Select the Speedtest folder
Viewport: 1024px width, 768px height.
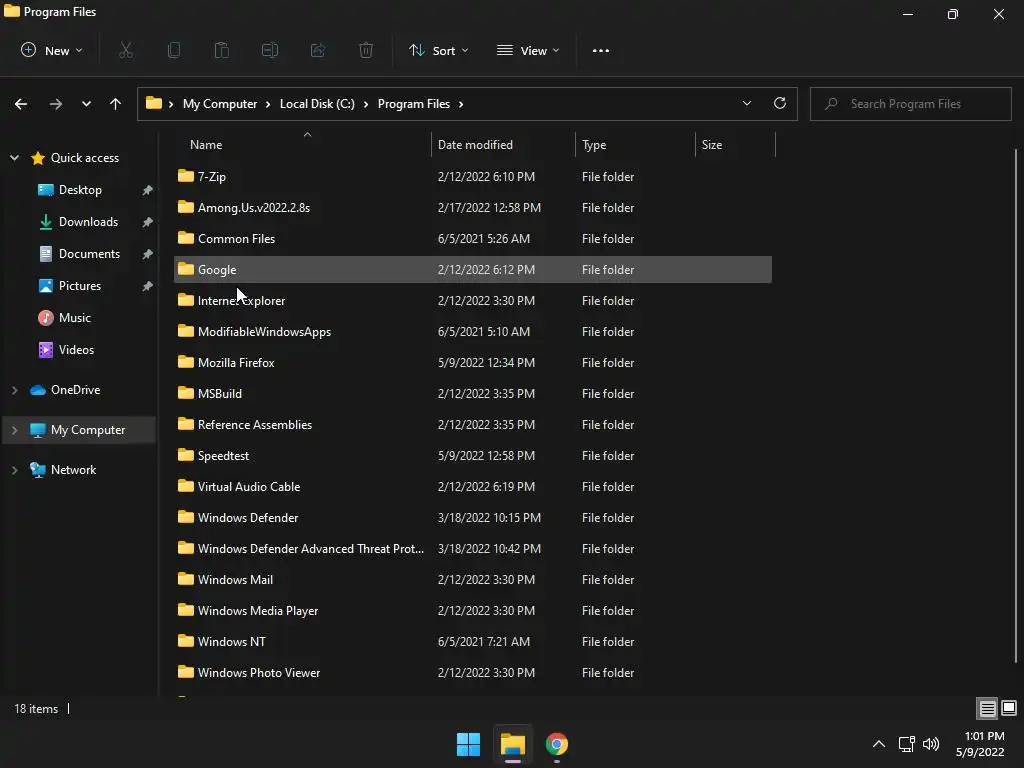[473, 456]
